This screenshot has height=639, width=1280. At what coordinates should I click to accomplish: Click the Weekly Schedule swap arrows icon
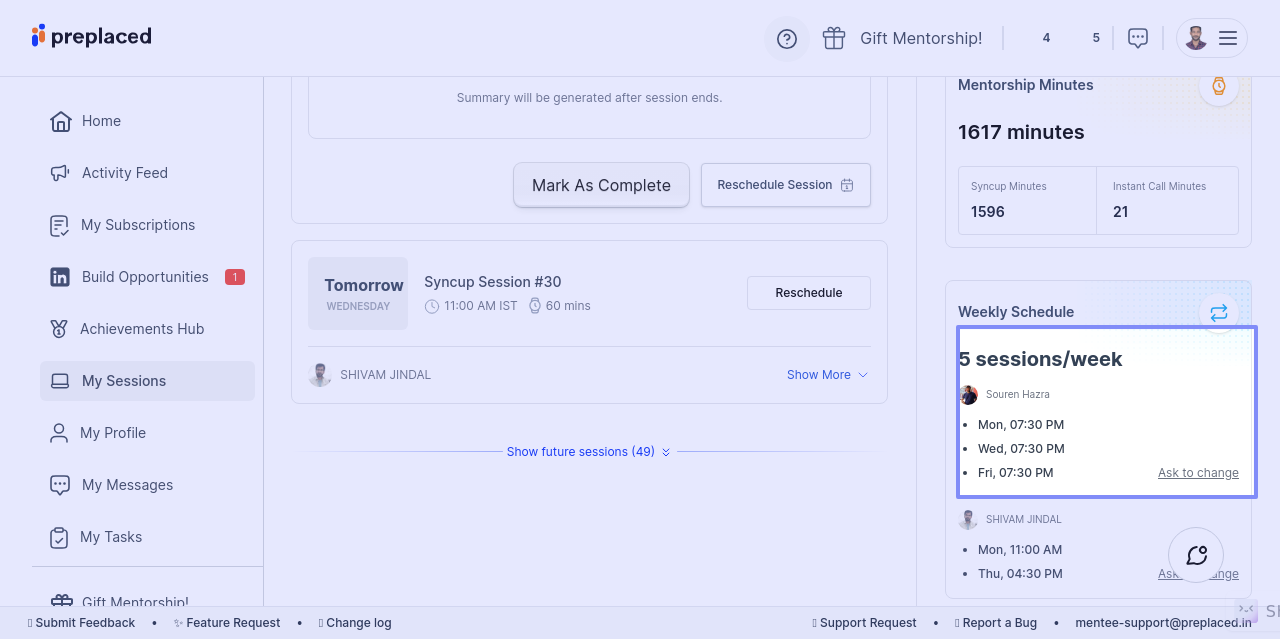coord(1218,313)
